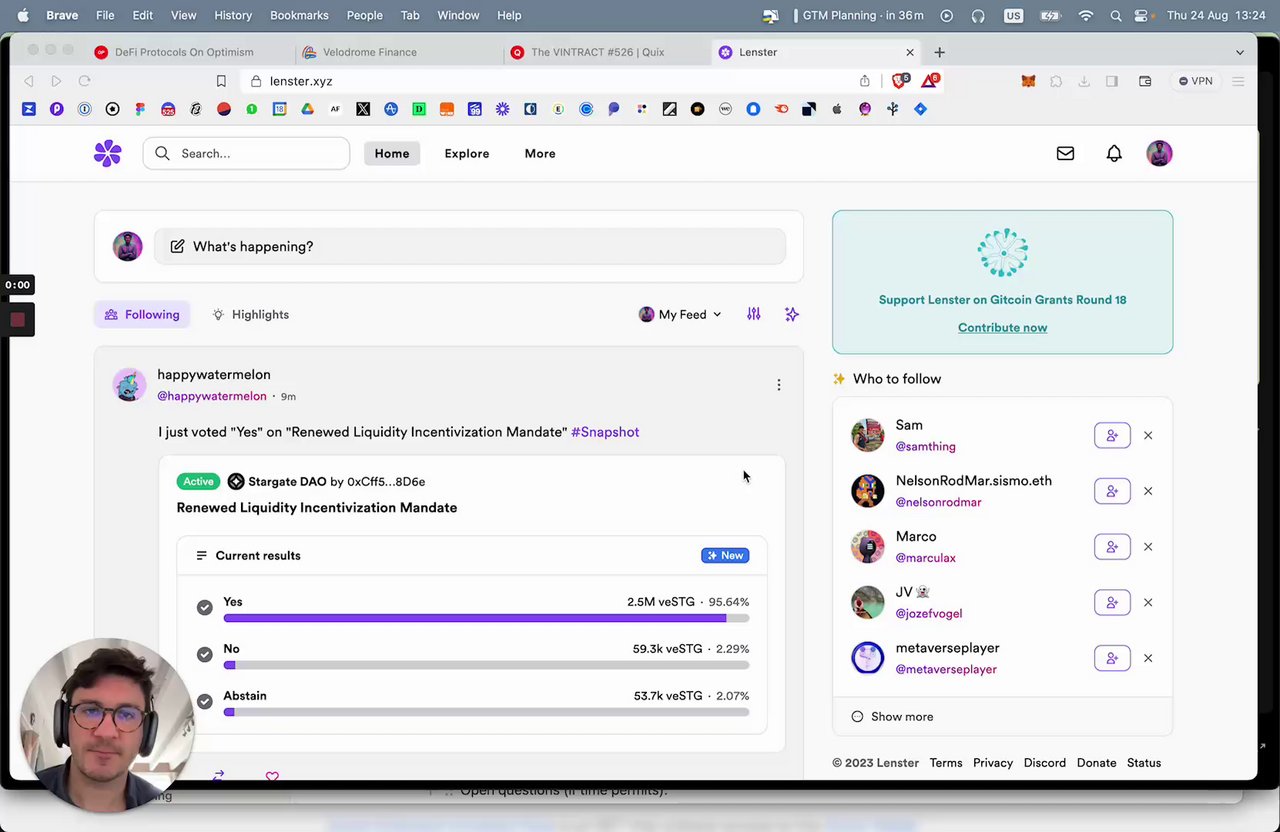Toggle the Brave VPN button
1280x832 pixels.
coord(1195,81)
